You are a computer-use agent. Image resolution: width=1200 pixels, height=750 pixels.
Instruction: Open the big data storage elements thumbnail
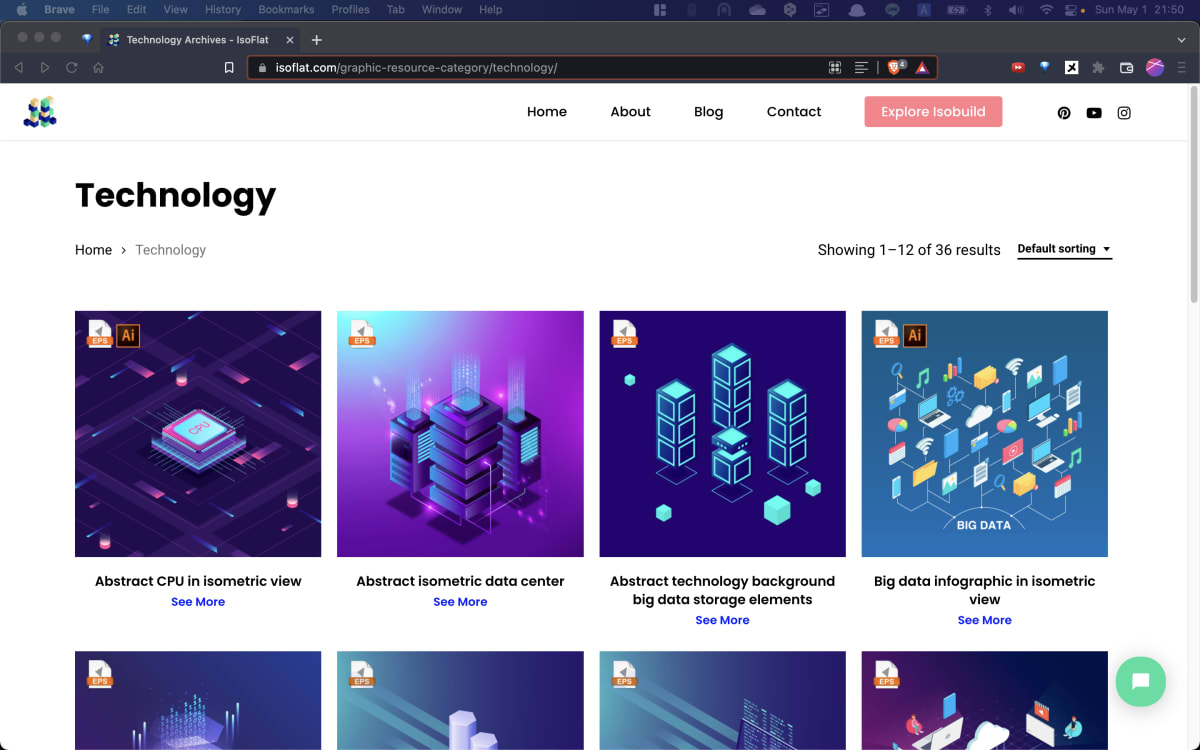(722, 434)
